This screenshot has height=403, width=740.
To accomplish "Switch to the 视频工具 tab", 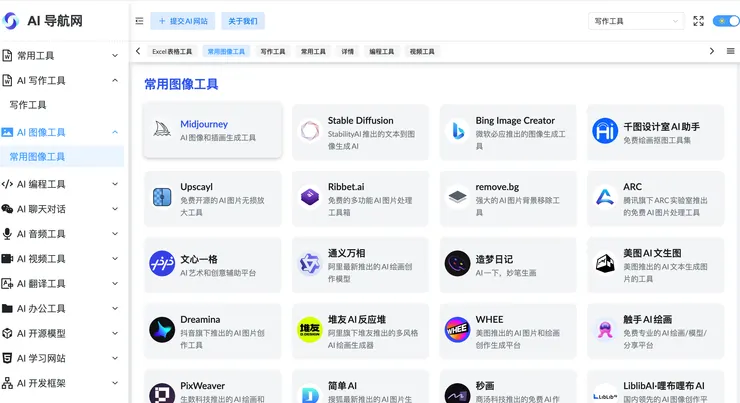I will click(422, 51).
